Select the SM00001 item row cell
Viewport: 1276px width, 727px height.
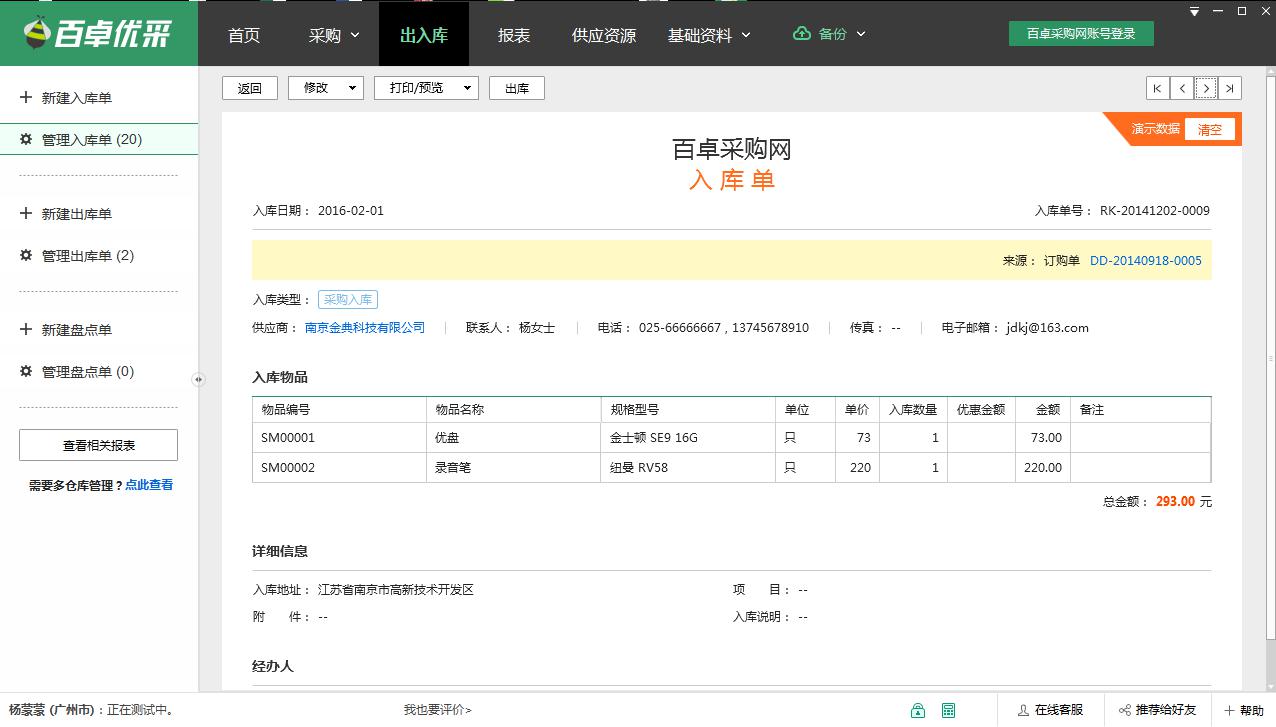pos(340,438)
